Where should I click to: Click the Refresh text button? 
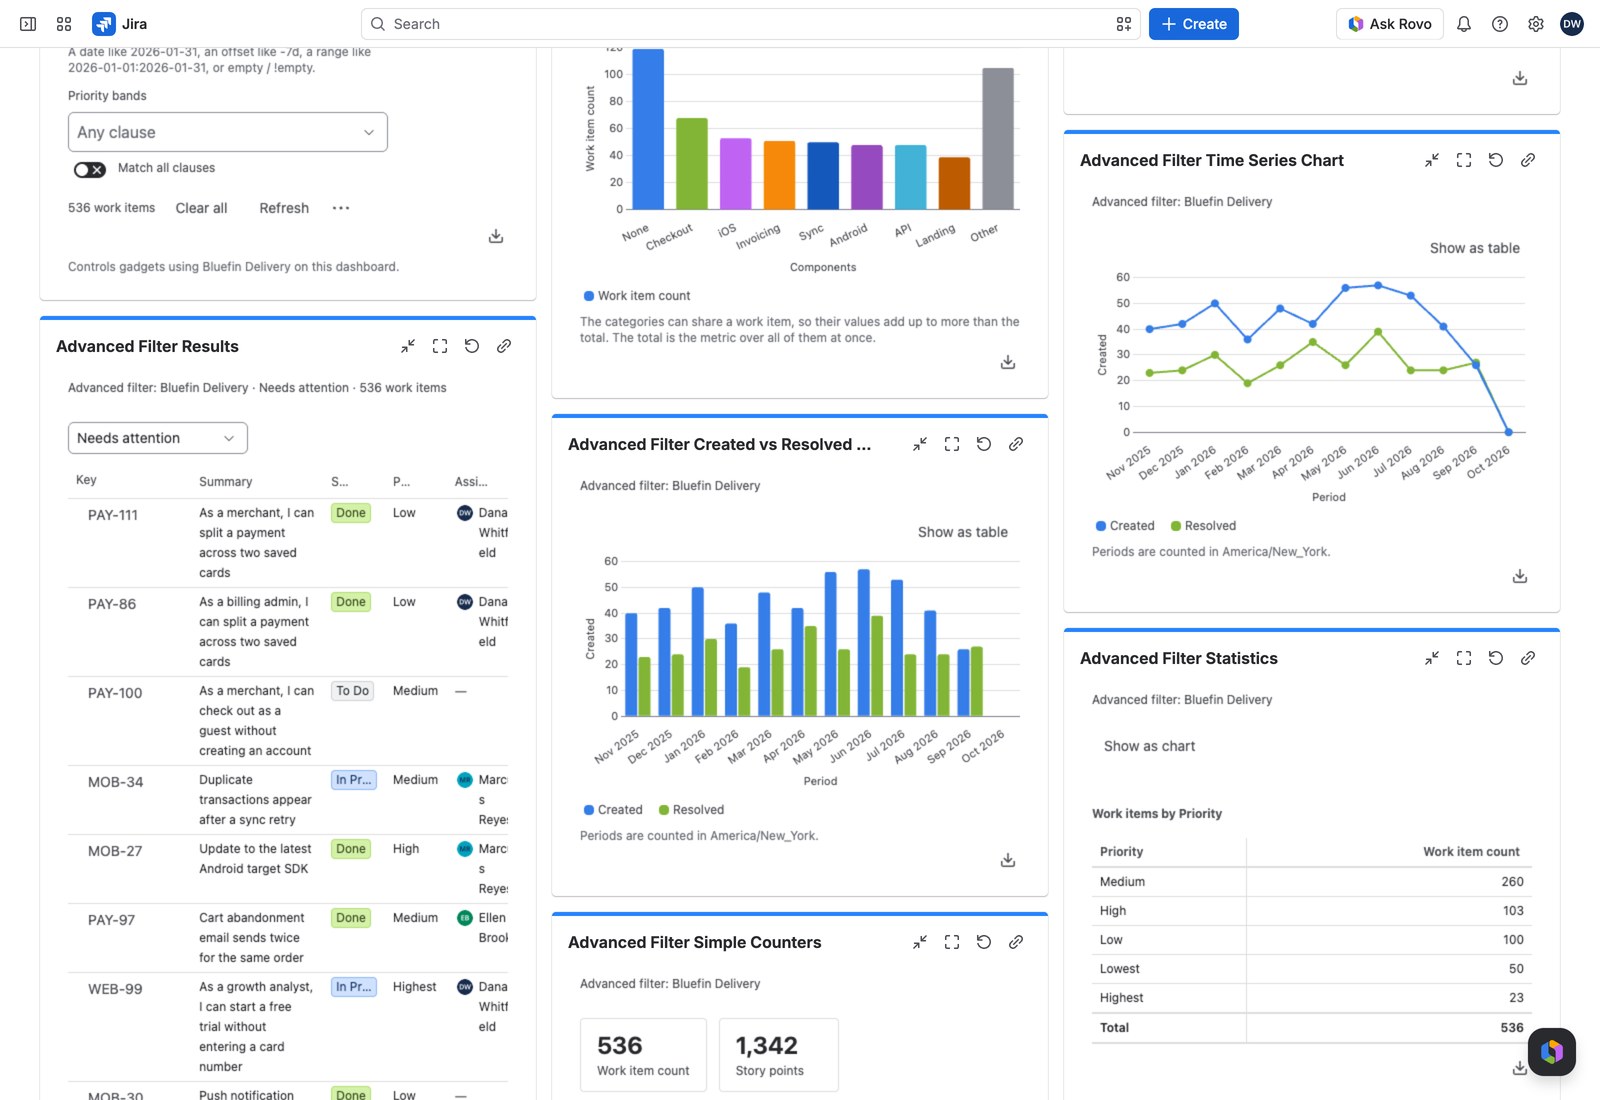[x=284, y=208]
